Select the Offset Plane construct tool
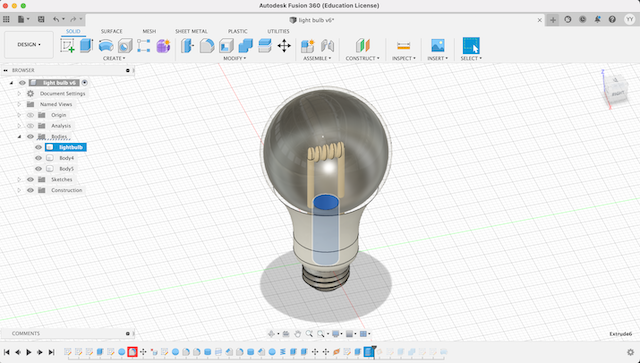This screenshot has width=640, height=363. 362,45
